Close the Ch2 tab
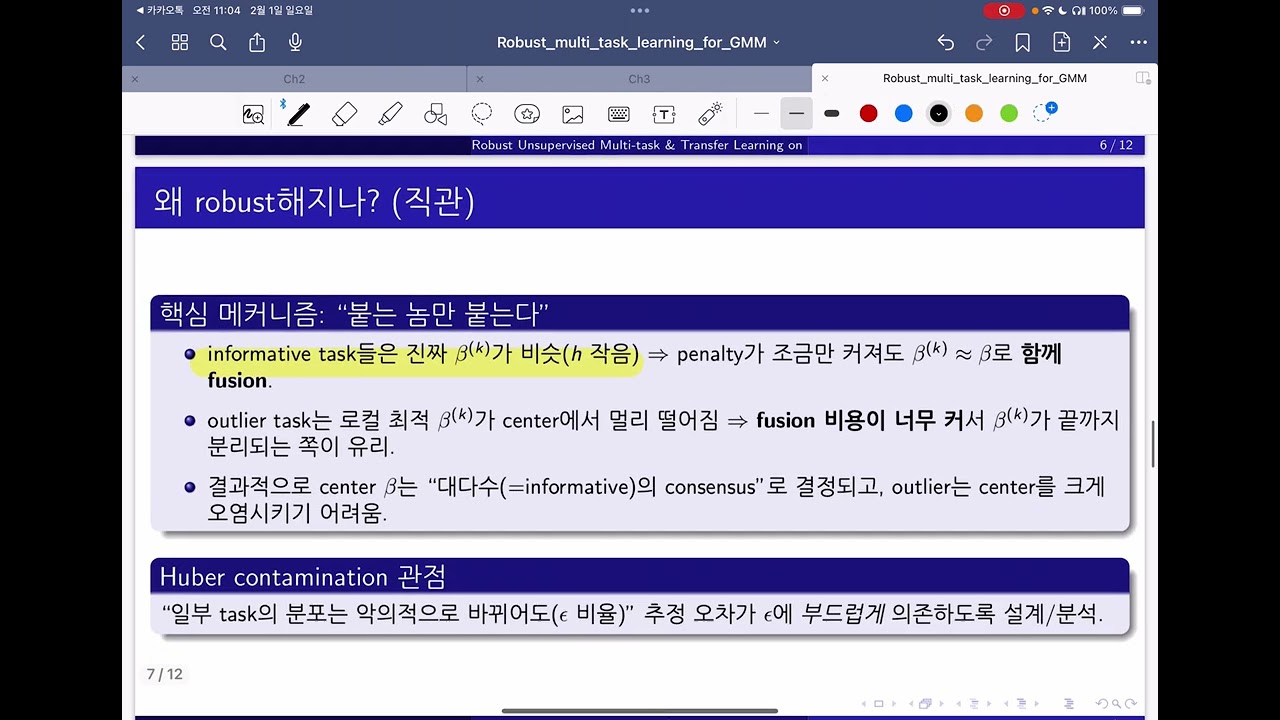The width and height of the screenshot is (1280, 720). (x=135, y=79)
